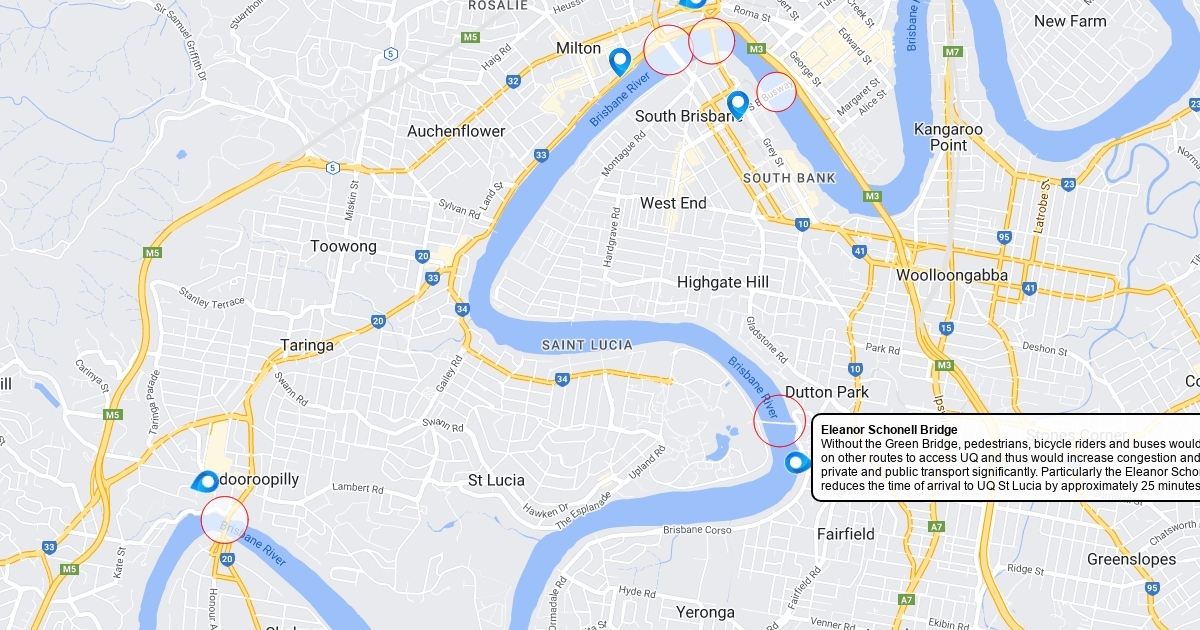Click the Kangaroo Point label

click(948, 137)
